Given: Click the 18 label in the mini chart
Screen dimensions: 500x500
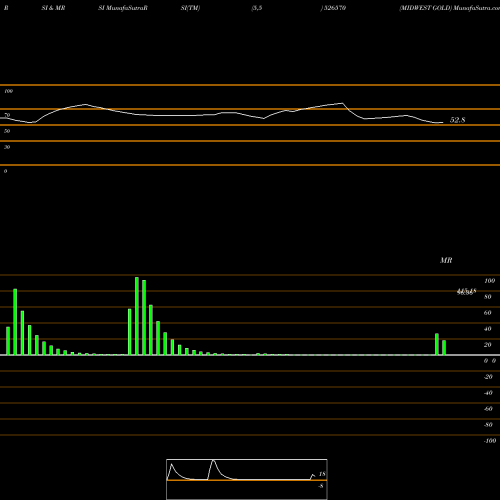Looking at the screenshot, I should click(x=322, y=474).
